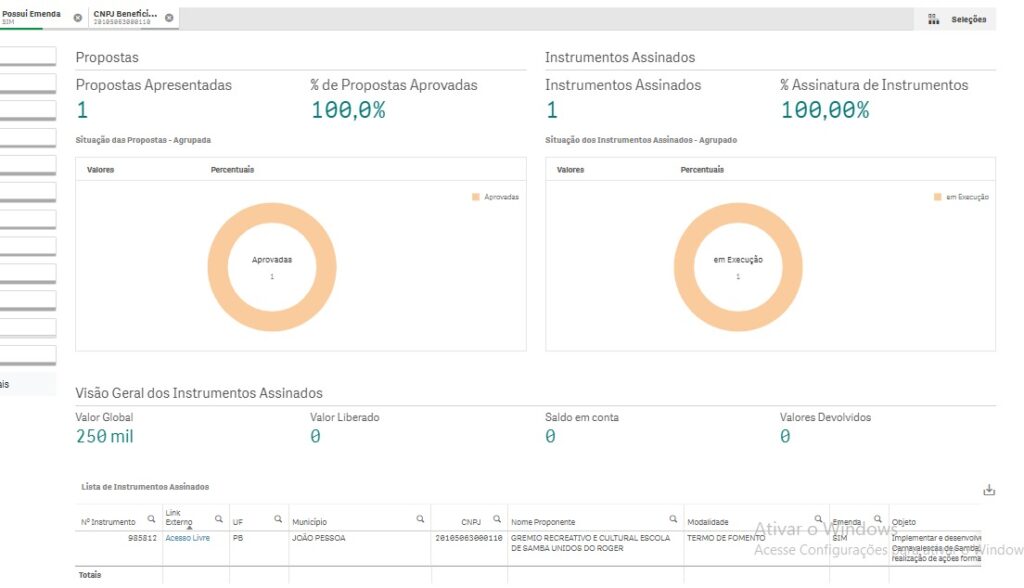Switch Propostas chart to Percentuais tab
Screen dimensions: 1024x588
coord(232,170)
